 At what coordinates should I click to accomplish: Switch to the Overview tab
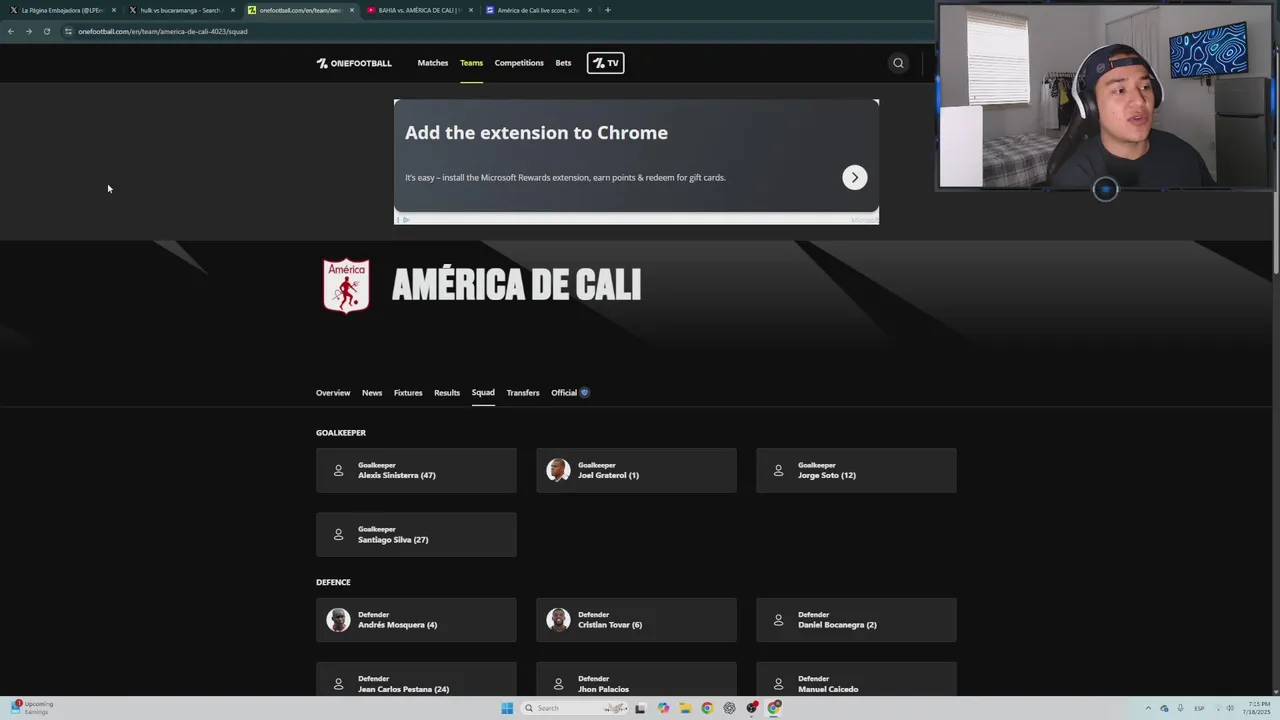pos(333,393)
